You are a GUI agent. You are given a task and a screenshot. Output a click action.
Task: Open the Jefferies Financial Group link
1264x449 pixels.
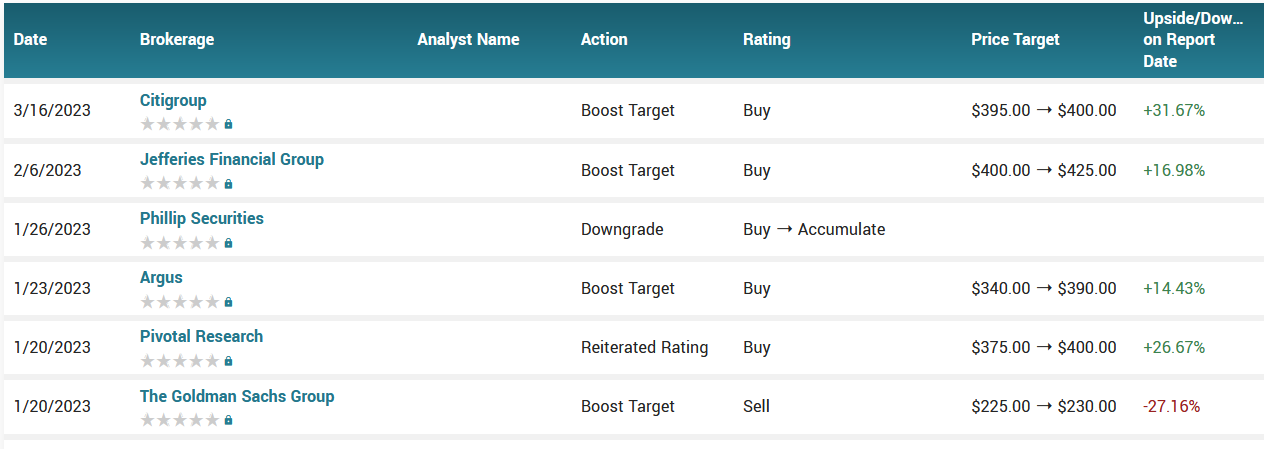tap(232, 159)
